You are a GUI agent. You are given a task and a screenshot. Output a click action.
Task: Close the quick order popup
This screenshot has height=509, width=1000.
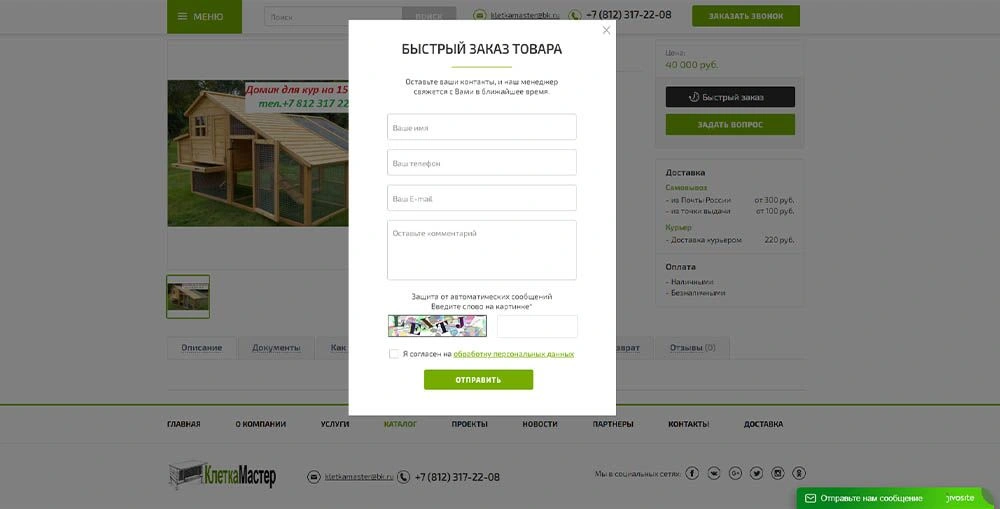pyautogui.click(x=606, y=30)
